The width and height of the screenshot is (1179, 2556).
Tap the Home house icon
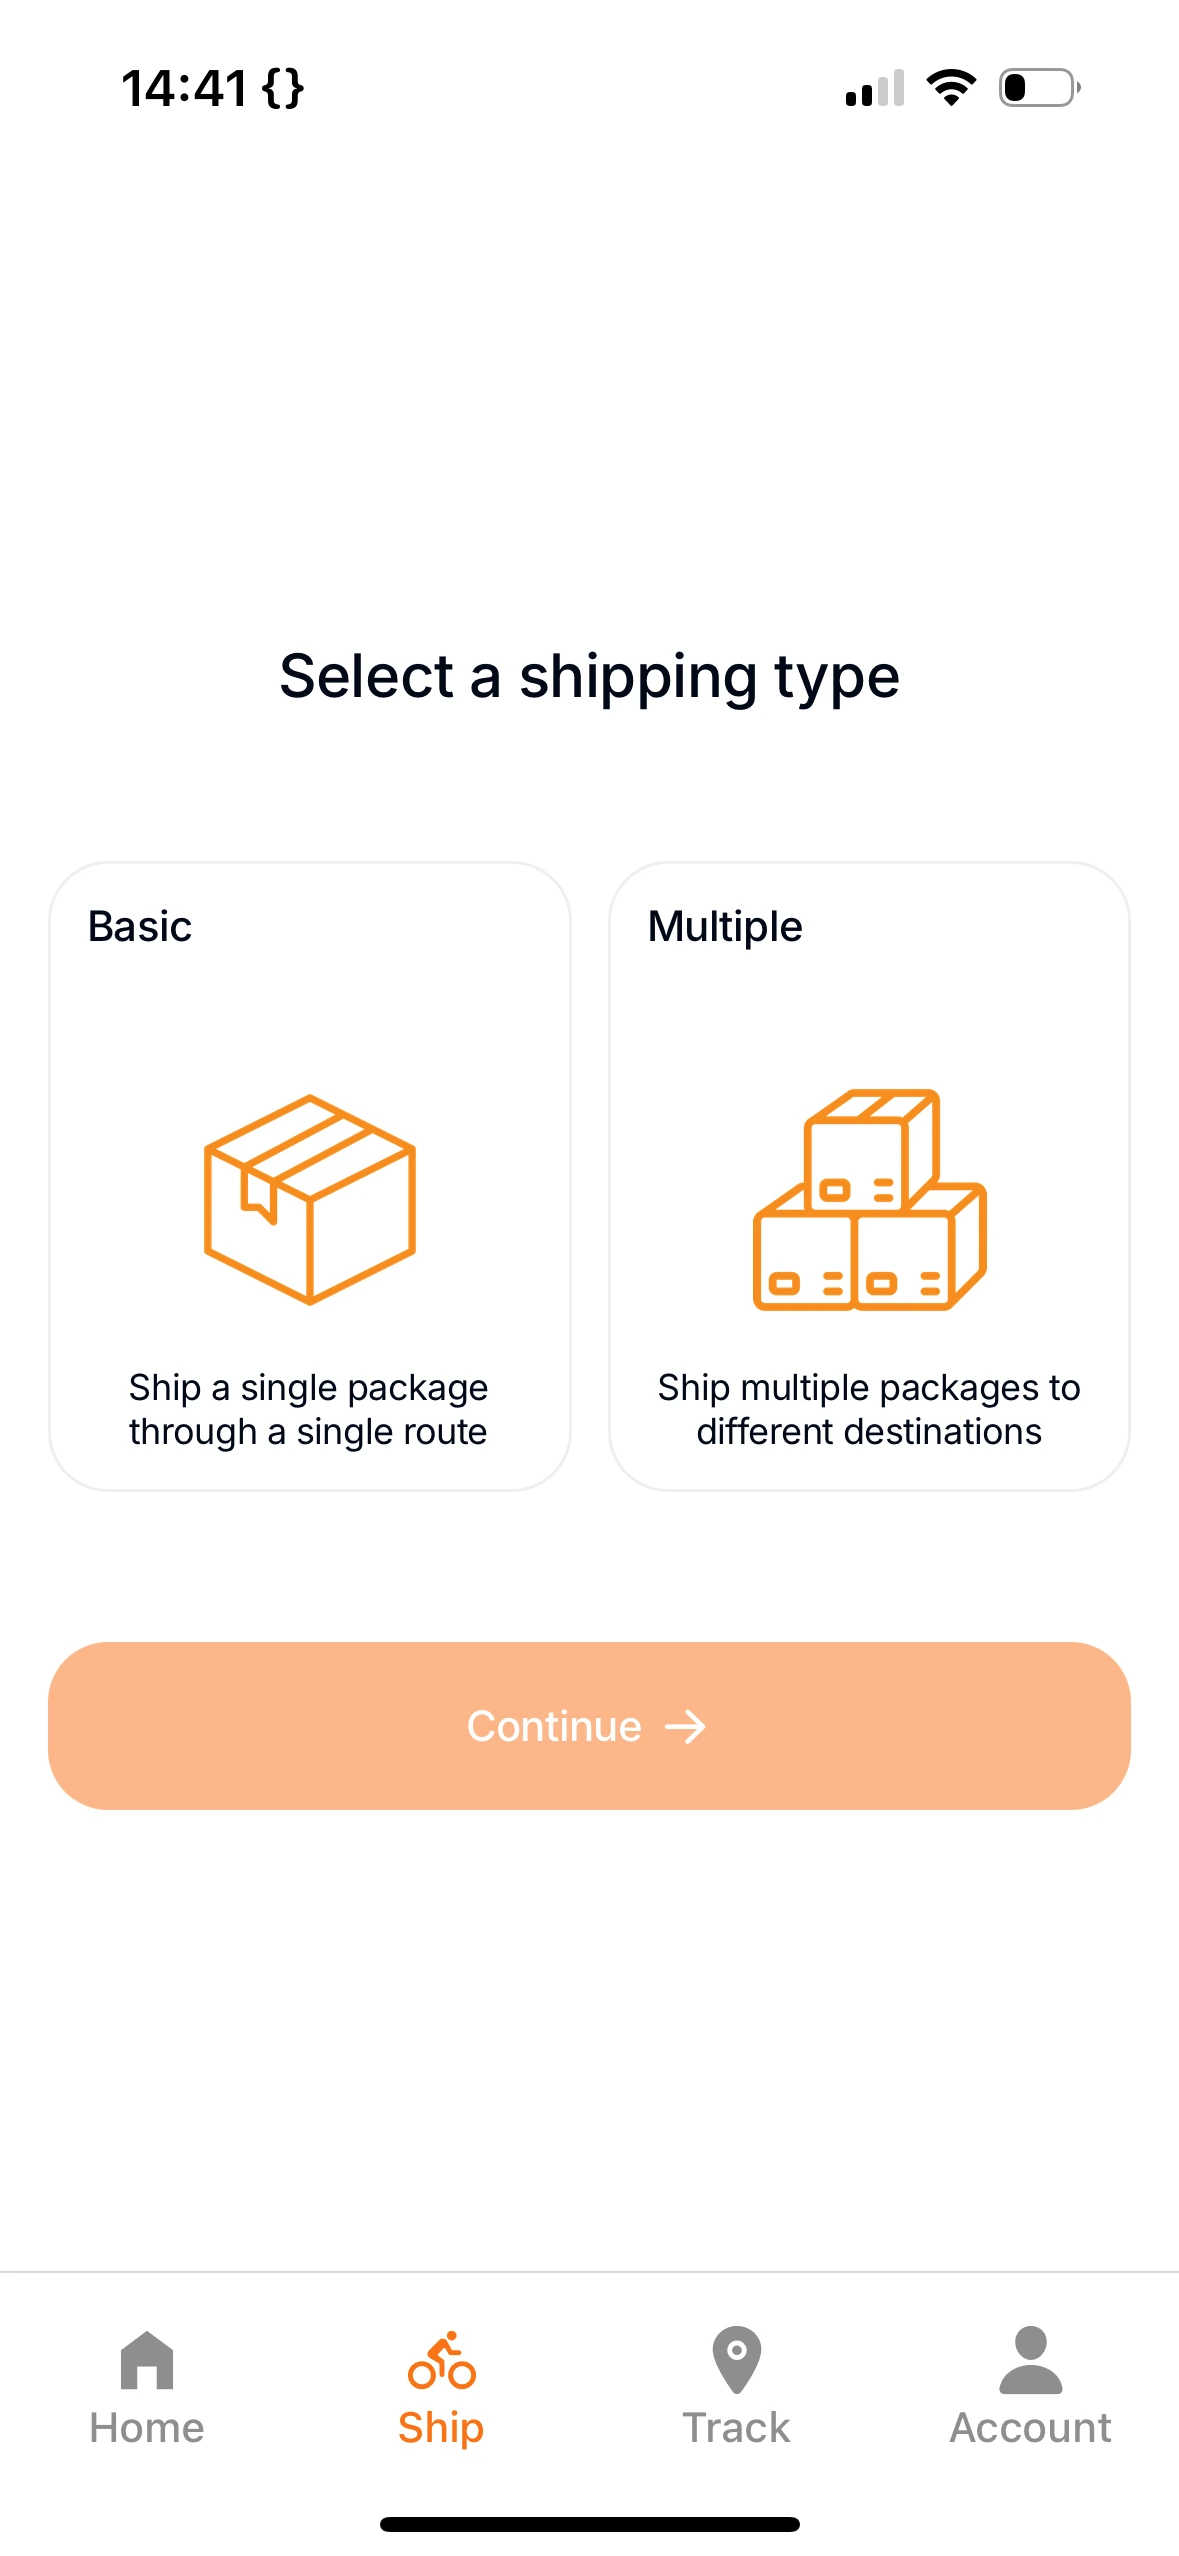[147, 2360]
